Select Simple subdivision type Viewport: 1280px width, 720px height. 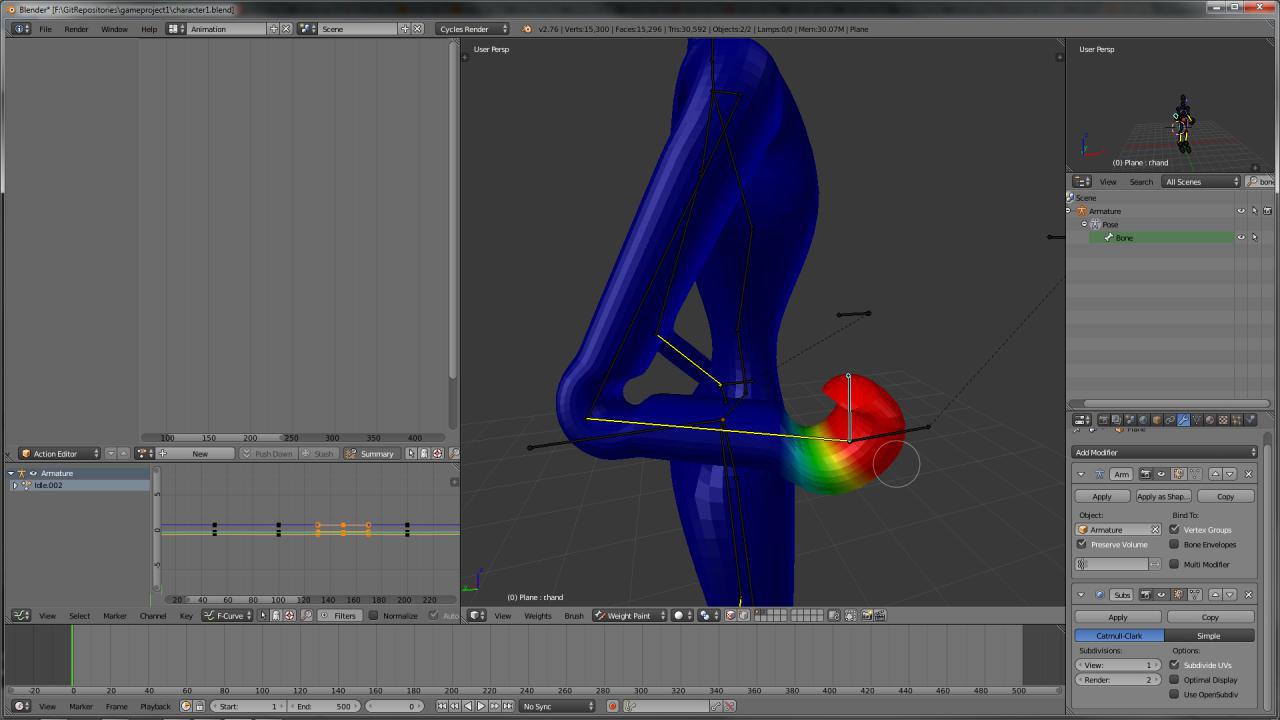[1210, 636]
